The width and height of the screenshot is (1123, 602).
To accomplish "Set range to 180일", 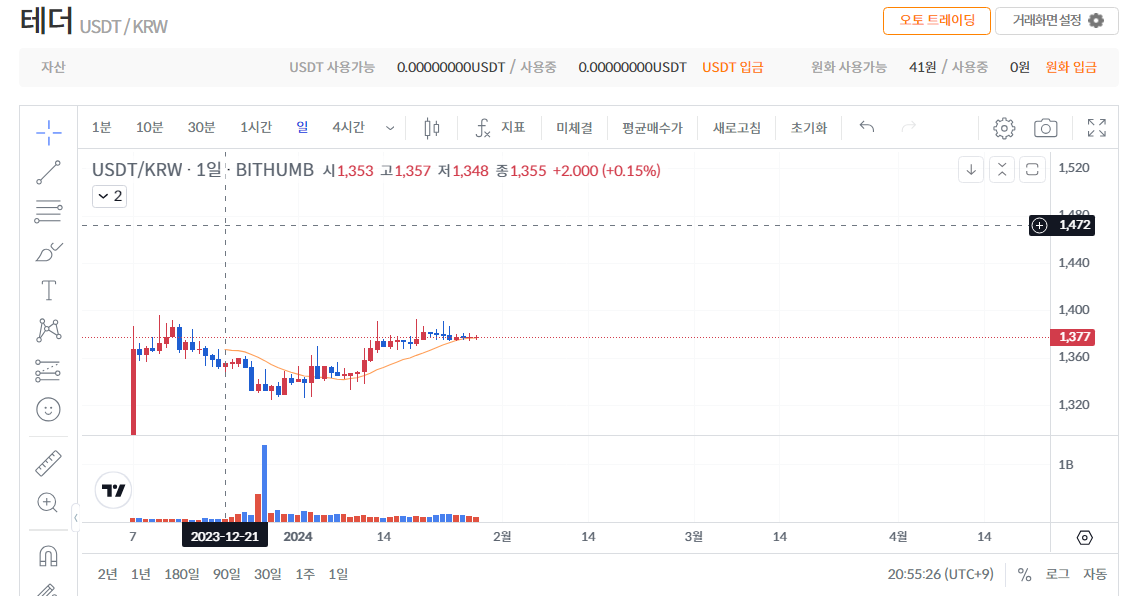I will (182, 574).
